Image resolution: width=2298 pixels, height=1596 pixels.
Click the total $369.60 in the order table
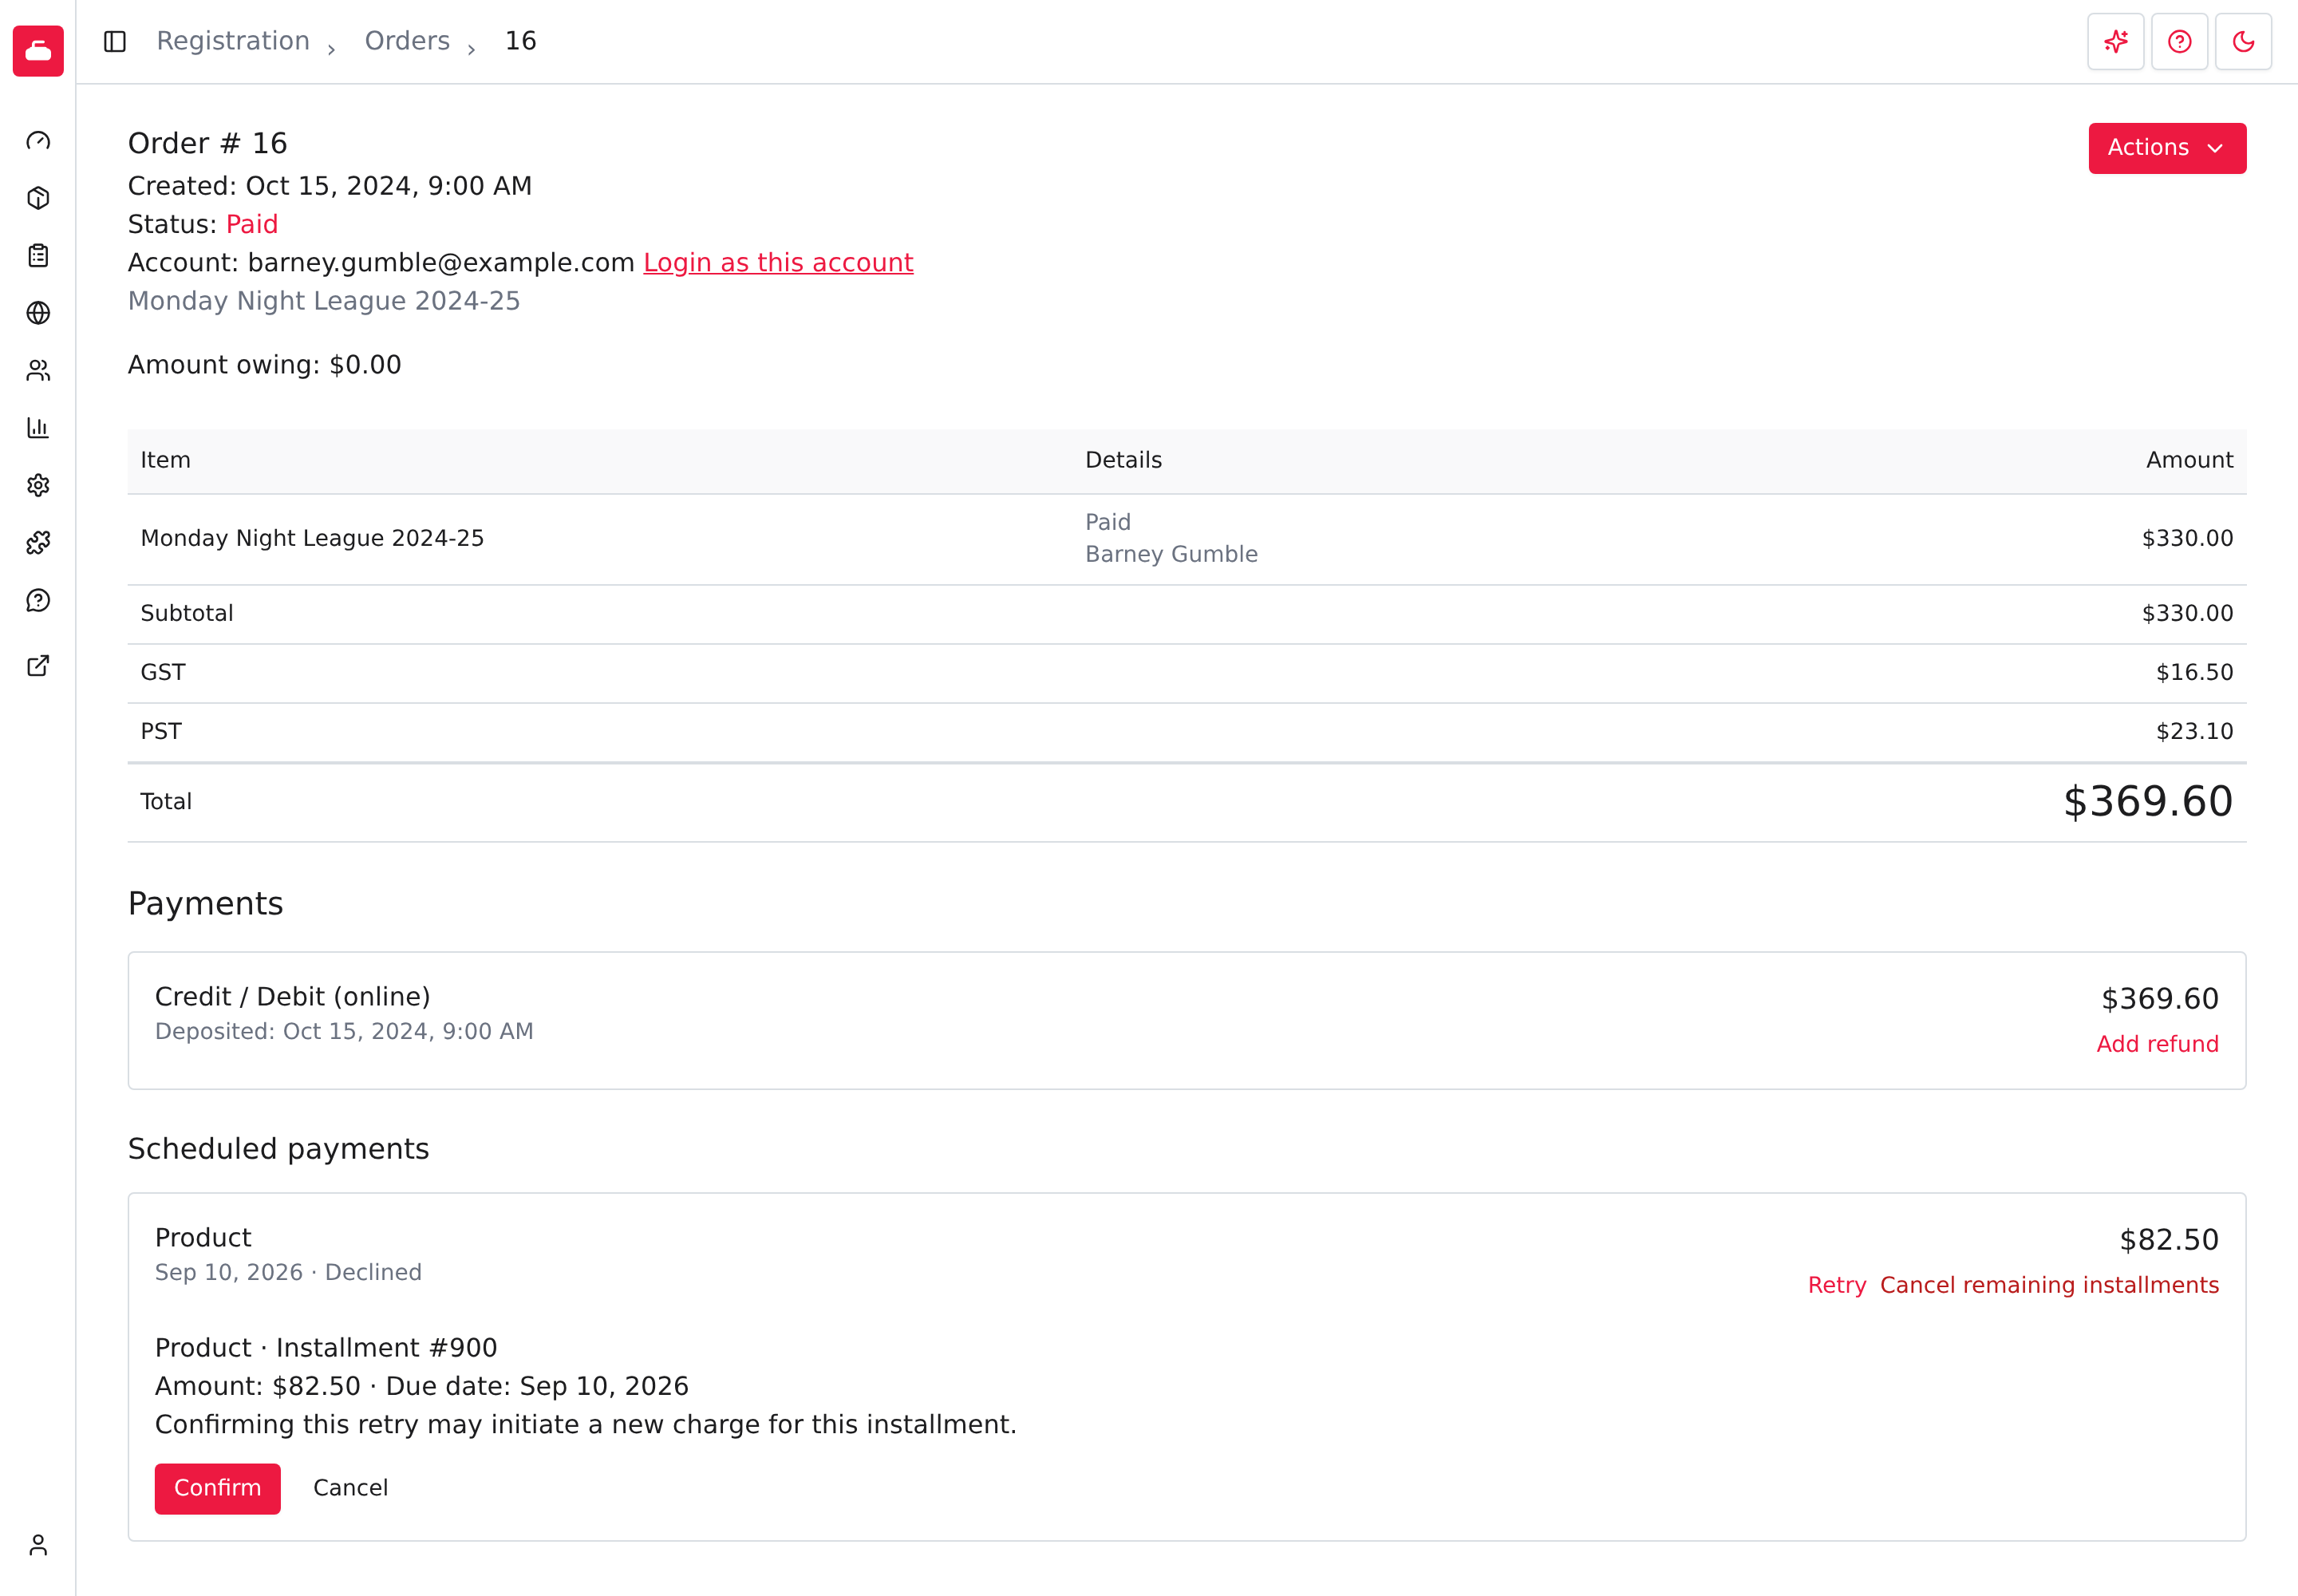[x=2148, y=802]
